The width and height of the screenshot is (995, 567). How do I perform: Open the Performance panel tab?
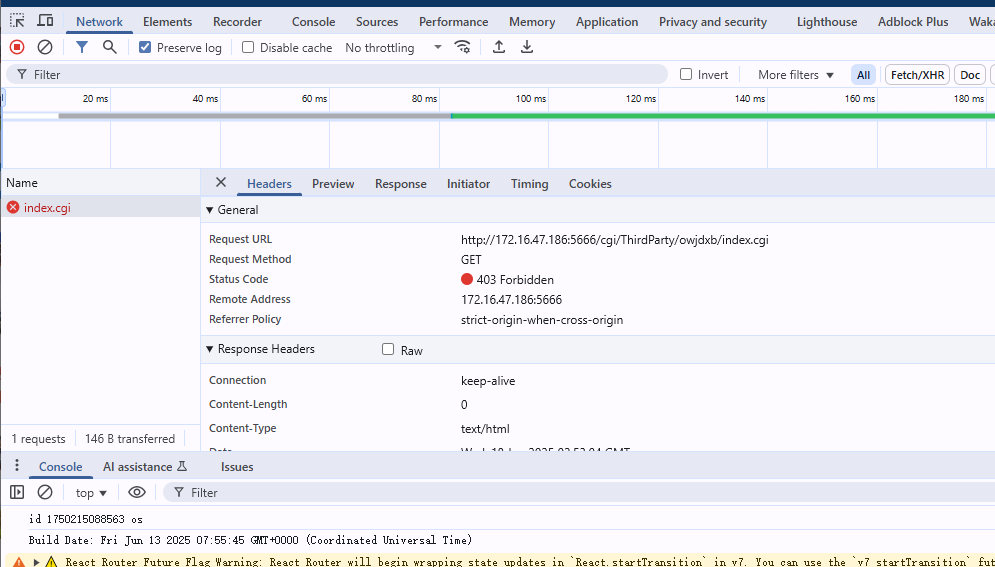[x=454, y=22]
